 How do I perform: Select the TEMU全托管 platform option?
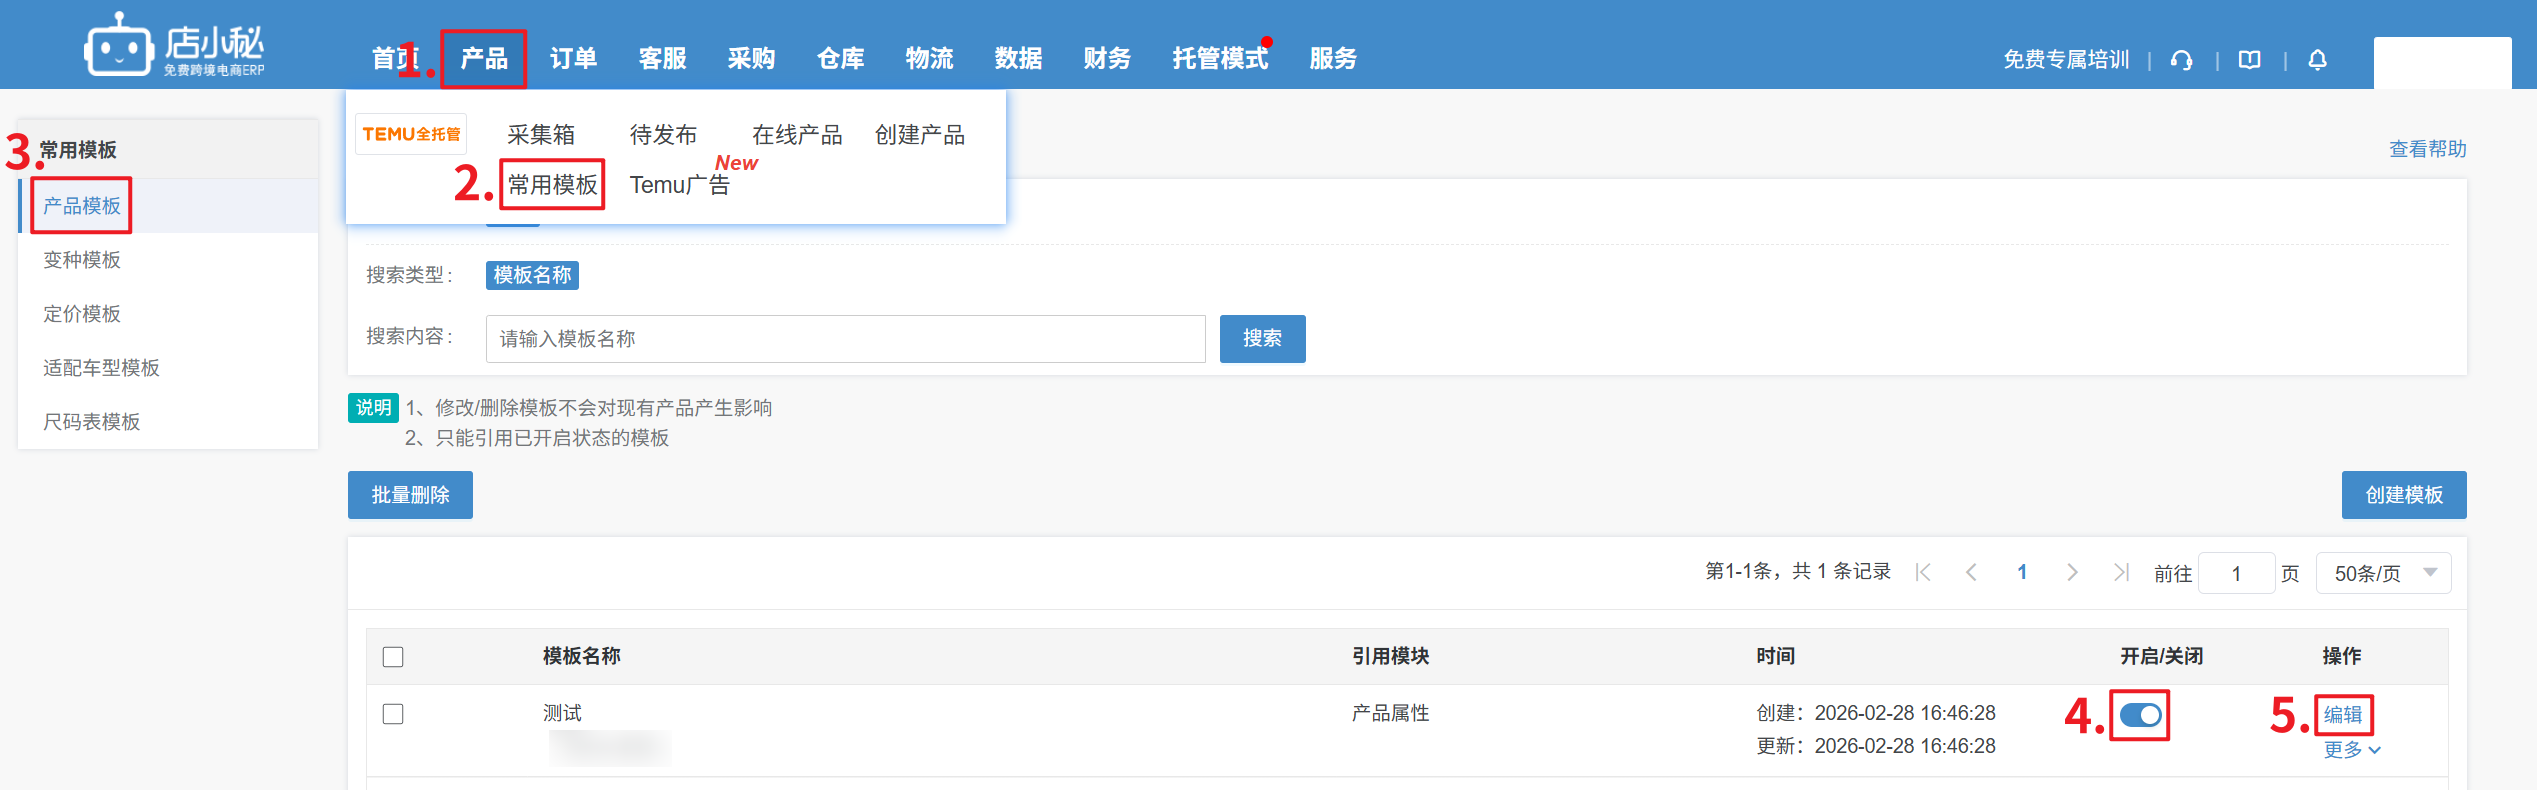click(x=411, y=134)
